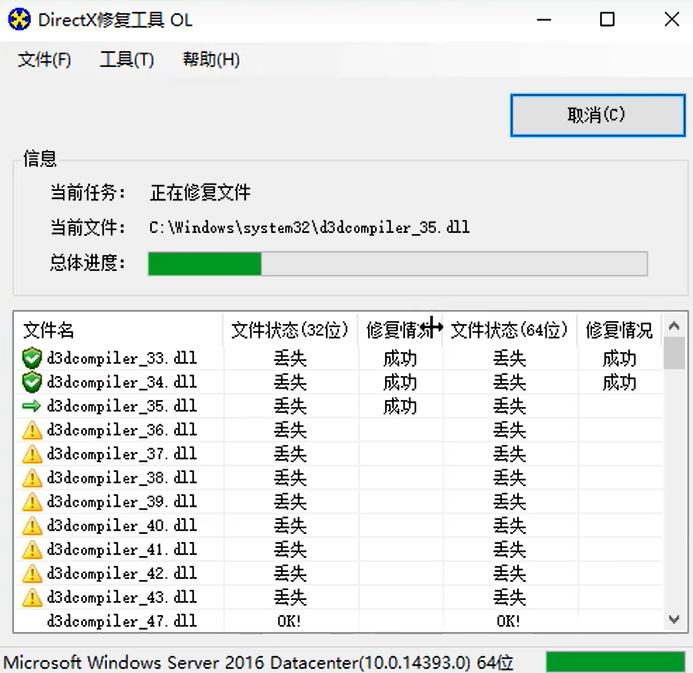
Task: Click the 文件名 column header
Action: (x=118, y=330)
